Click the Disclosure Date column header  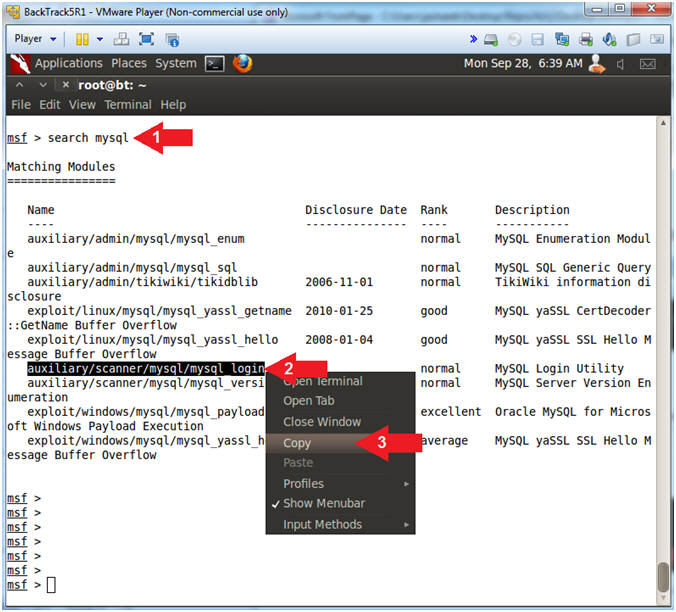point(356,210)
